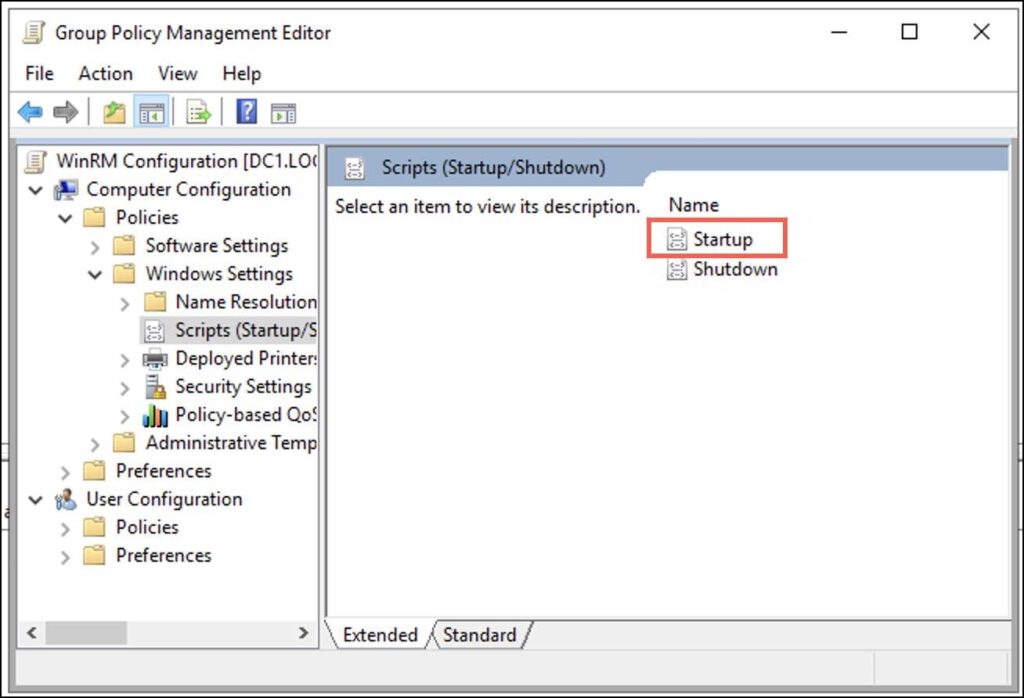Open the Action menu
Viewport: 1024px width, 698px height.
(105, 73)
